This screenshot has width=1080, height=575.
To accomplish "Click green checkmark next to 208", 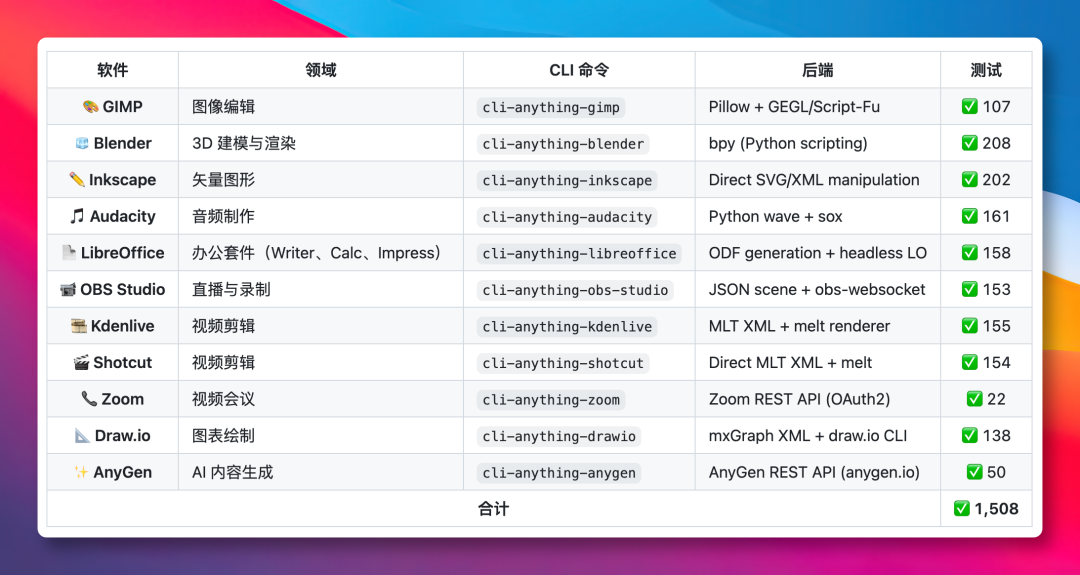I will [970, 143].
